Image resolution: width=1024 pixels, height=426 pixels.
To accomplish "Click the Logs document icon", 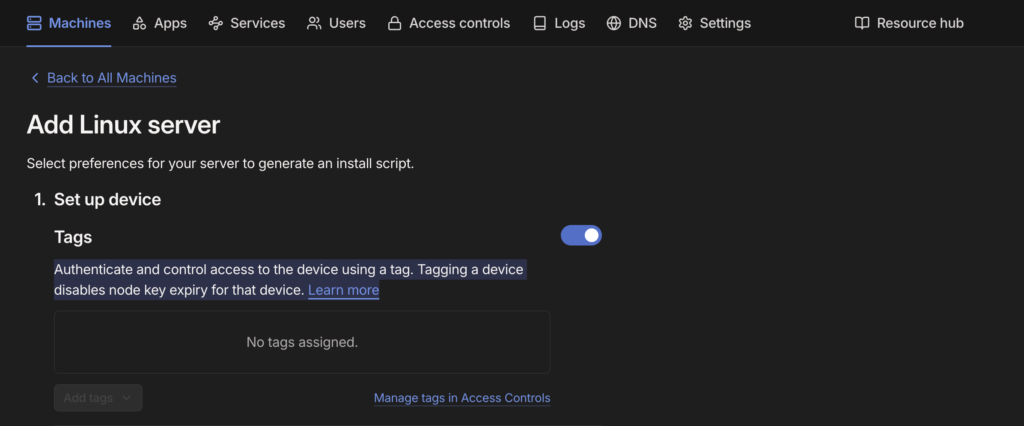I will [540, 23].
